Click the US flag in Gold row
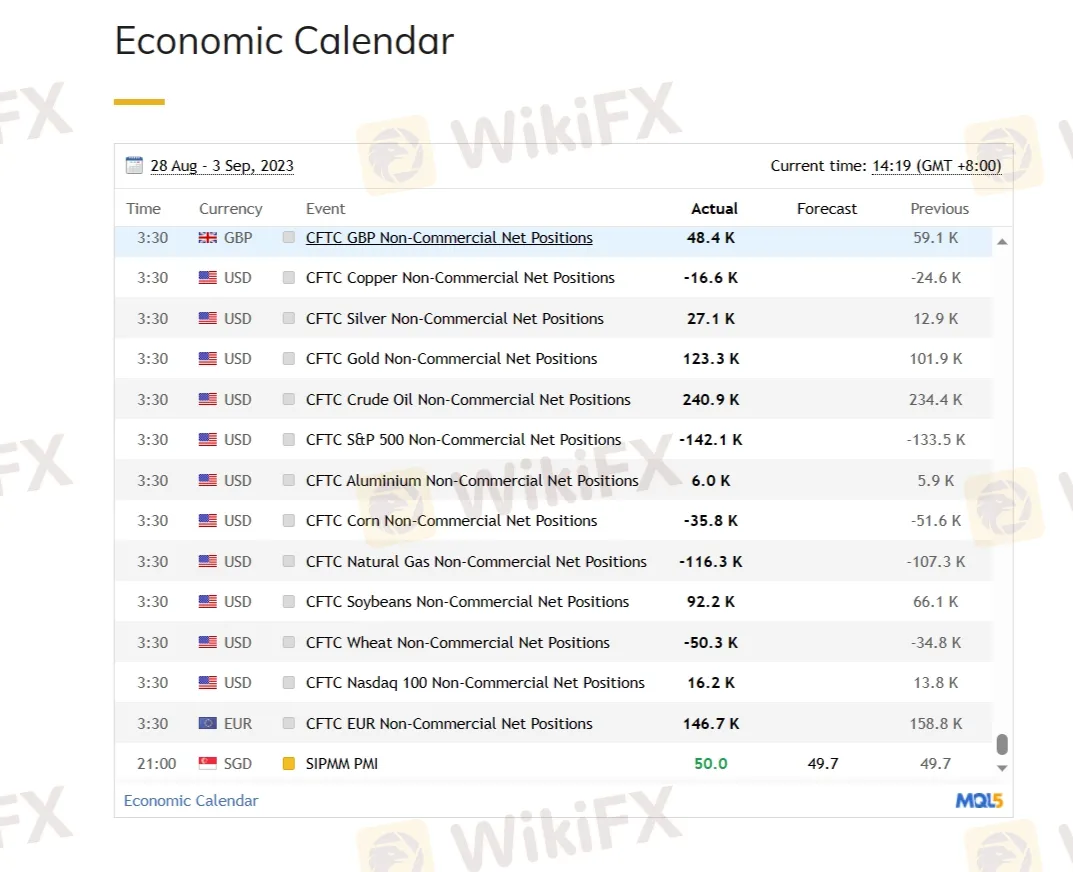1073x872 pixels. coord(207,359)
